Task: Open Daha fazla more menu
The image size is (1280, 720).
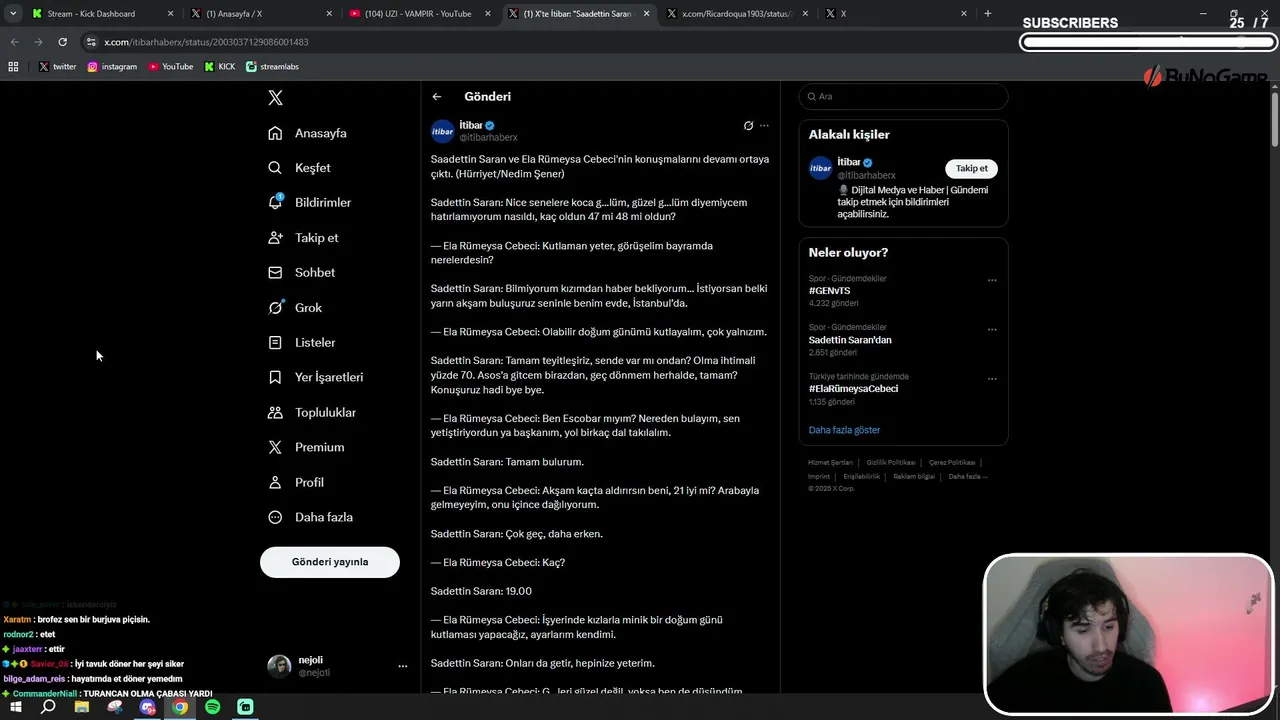Action: tap(310, 517)
